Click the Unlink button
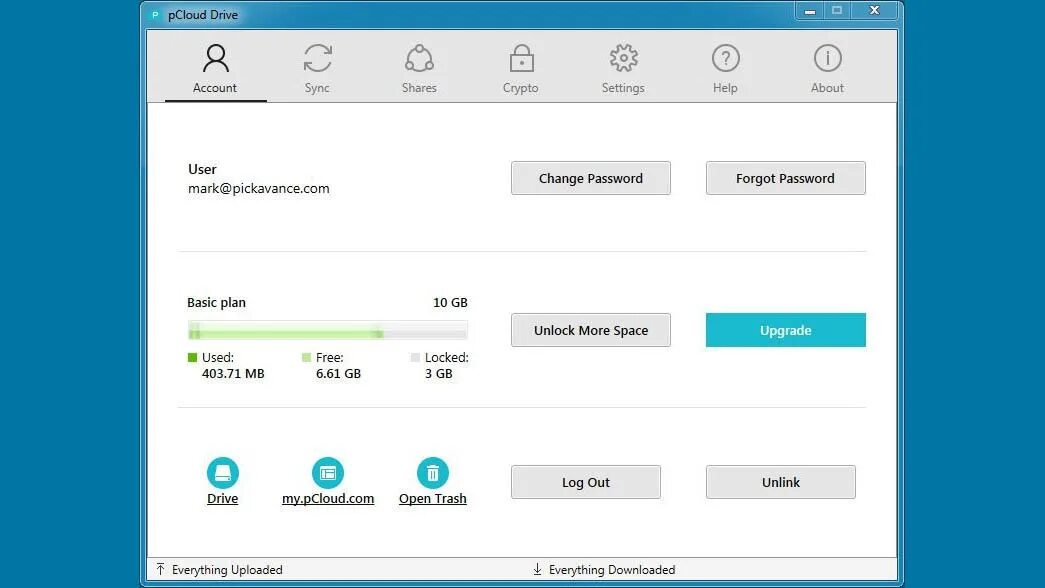Image resolution: width=1045 pixels, height=588 pixels. (780, 482)
